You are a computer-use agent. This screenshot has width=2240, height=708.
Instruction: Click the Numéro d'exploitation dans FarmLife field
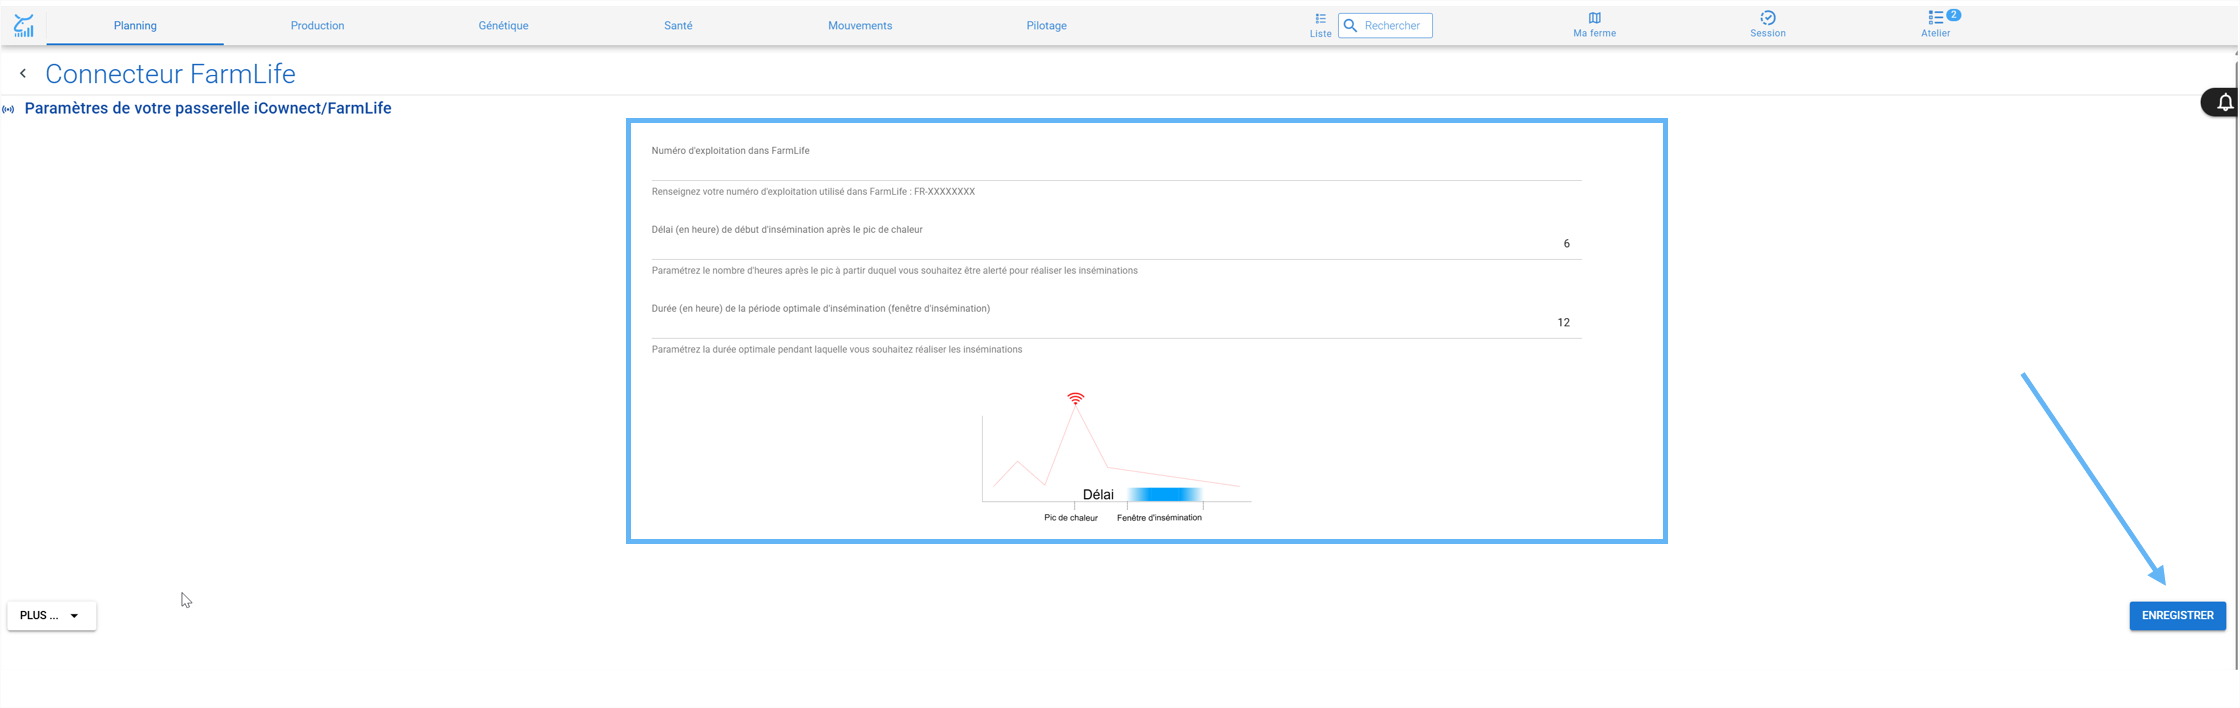(x=1116, y=164)
